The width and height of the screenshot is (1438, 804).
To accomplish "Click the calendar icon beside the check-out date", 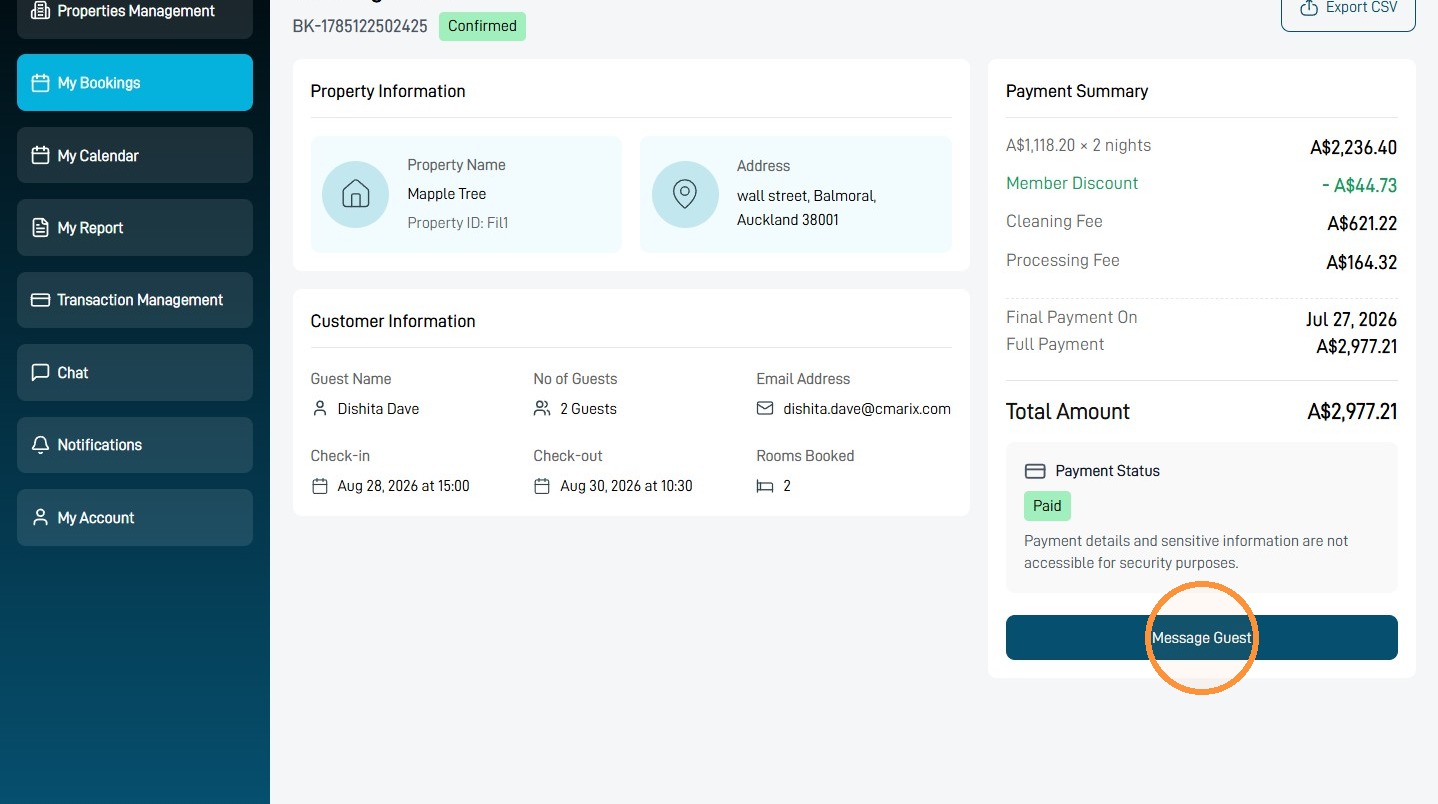I will coord(542,486).
